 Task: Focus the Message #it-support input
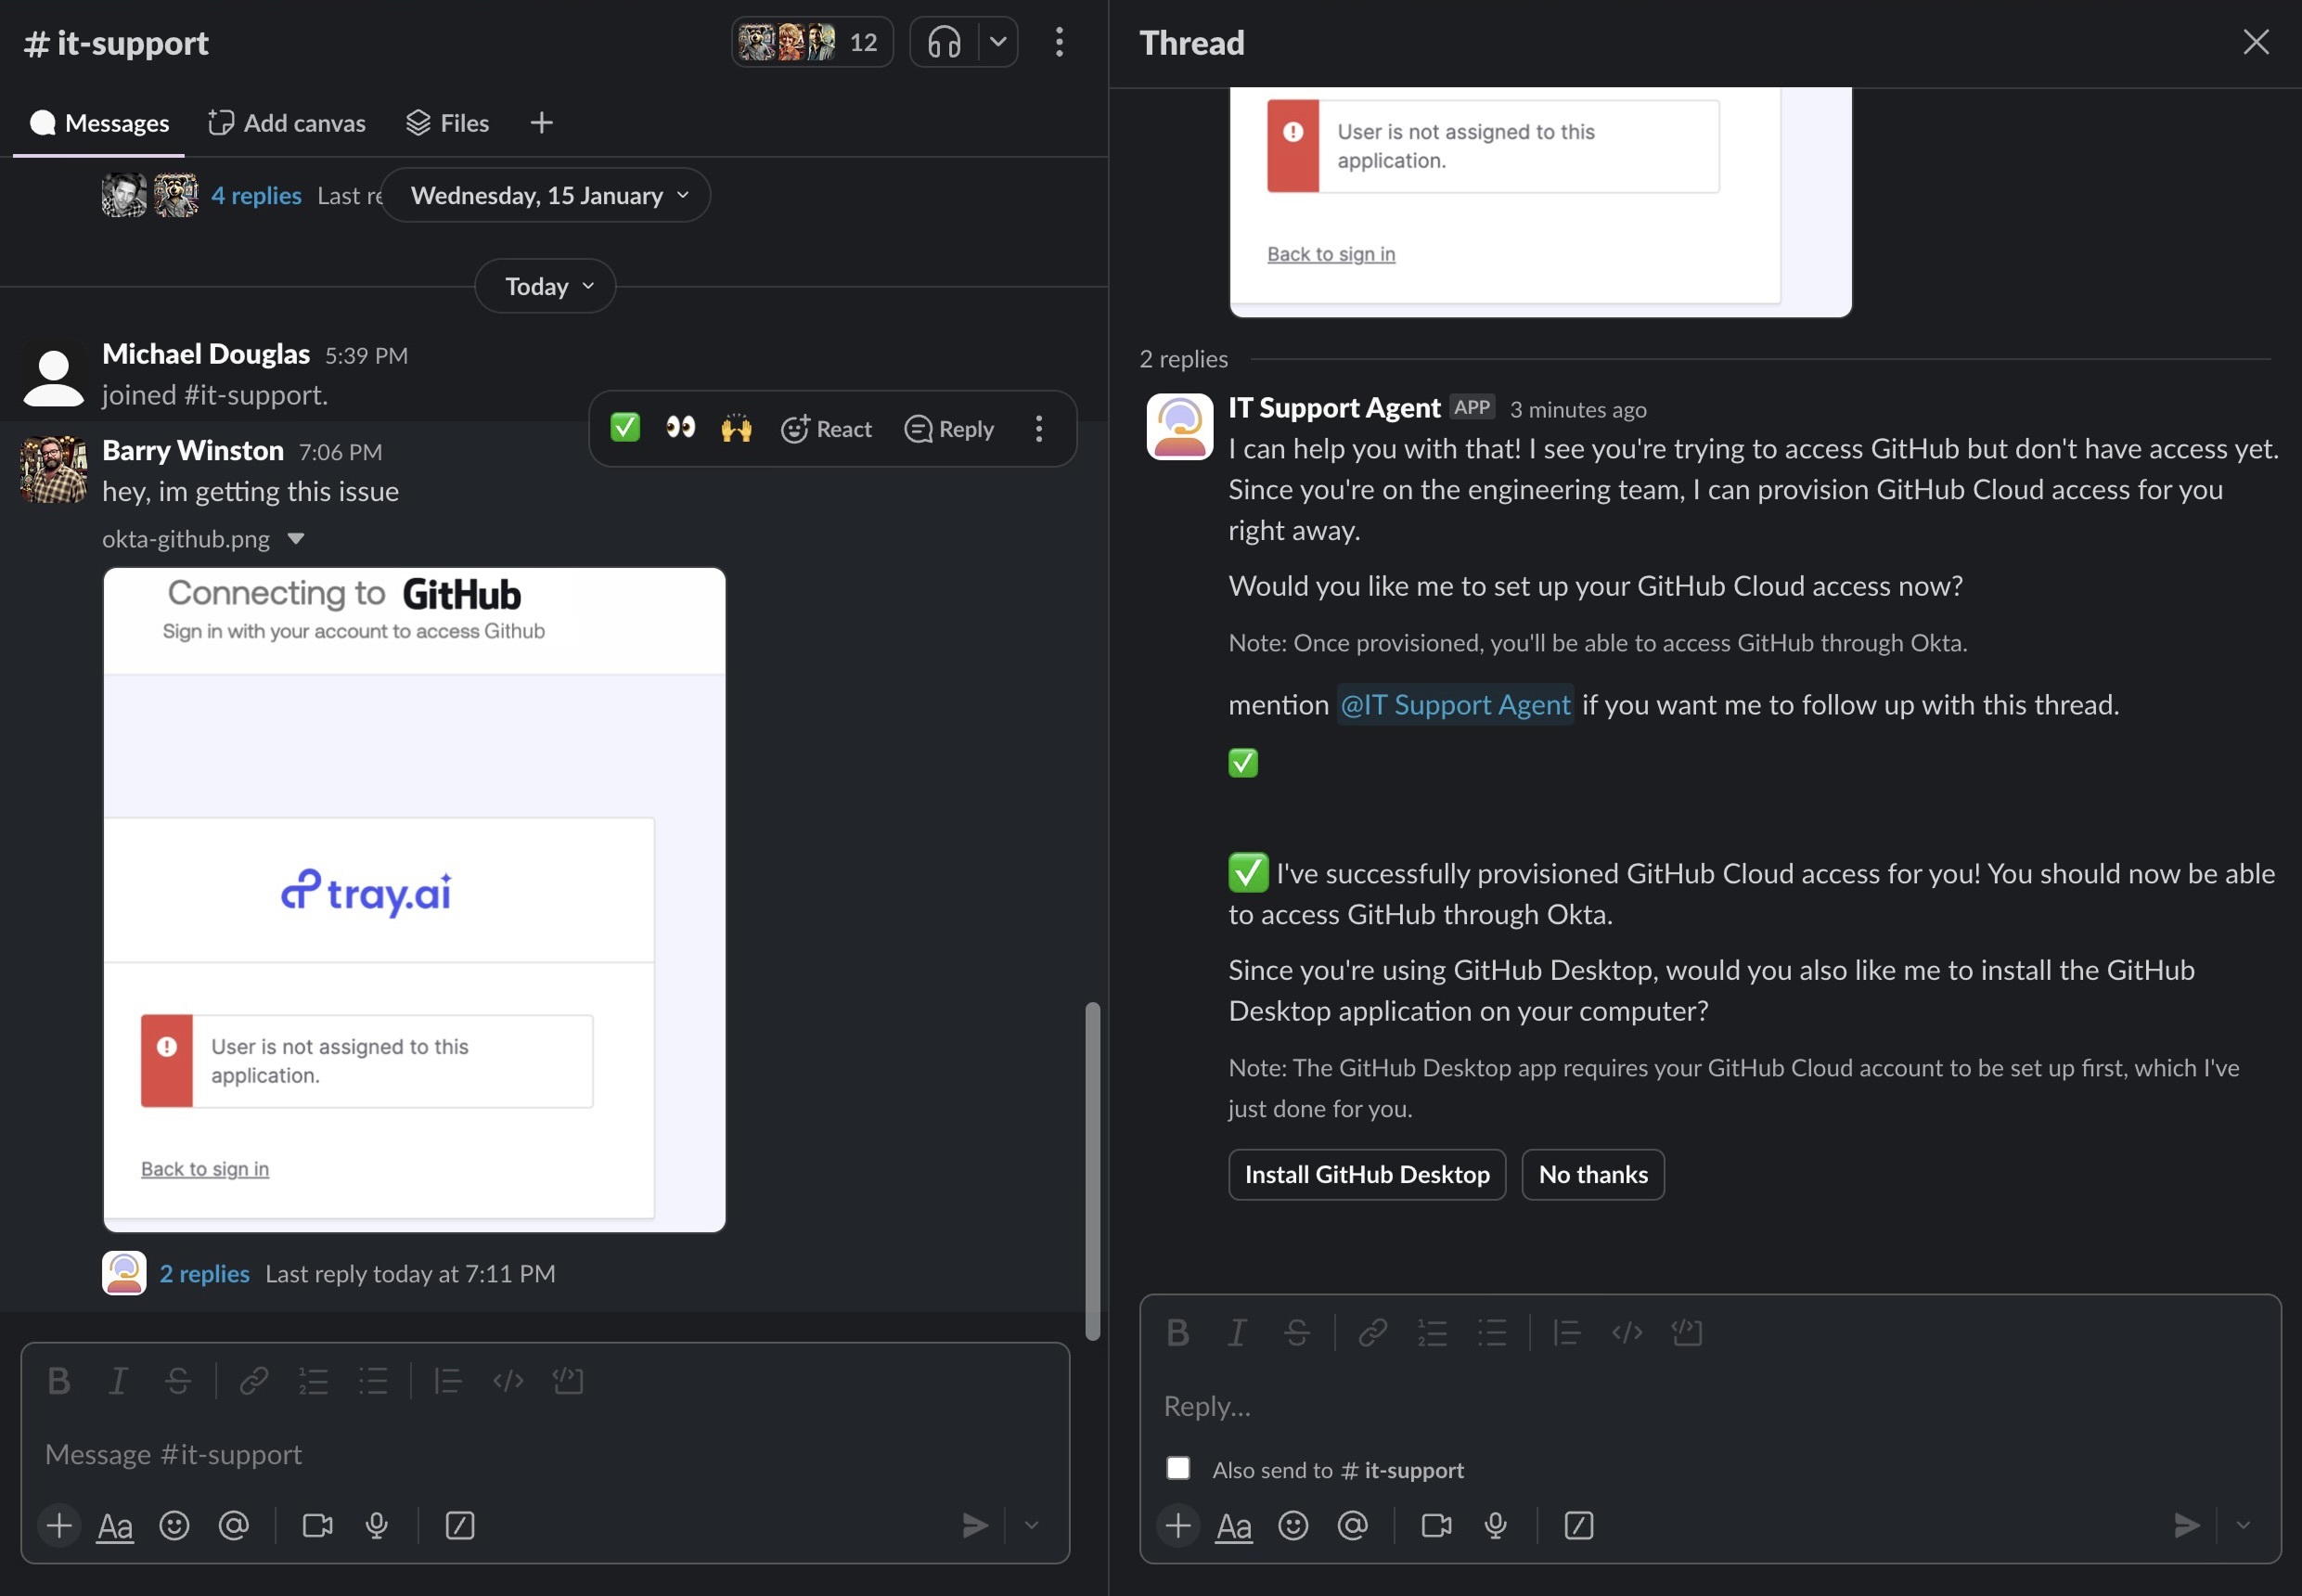click(x=545, y=1454)
